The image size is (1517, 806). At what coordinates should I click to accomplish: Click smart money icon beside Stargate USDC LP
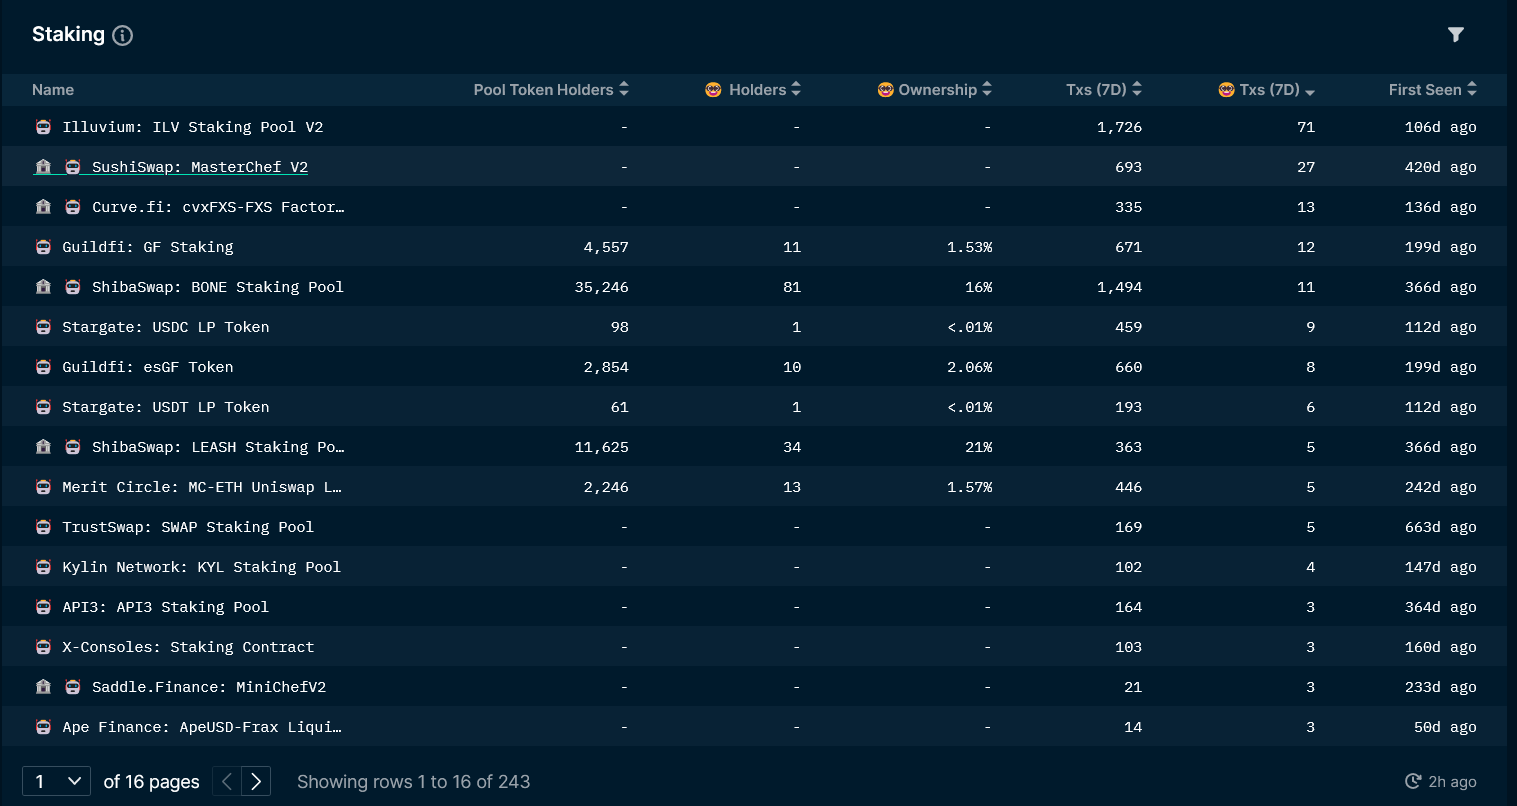coord(43,327)
